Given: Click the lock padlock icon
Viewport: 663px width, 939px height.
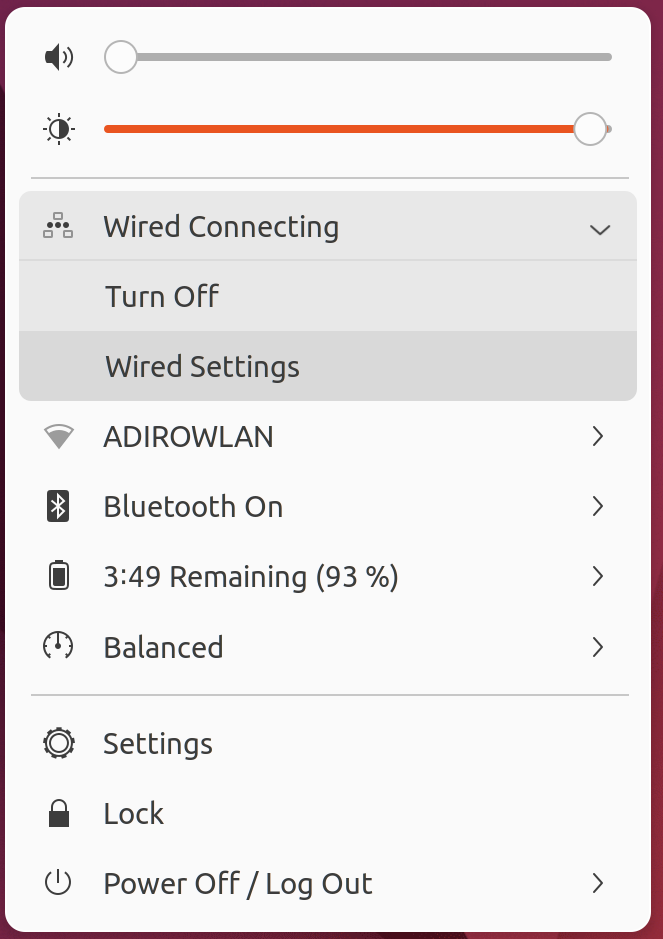Looking at the screenshot, I should [59, 813].
